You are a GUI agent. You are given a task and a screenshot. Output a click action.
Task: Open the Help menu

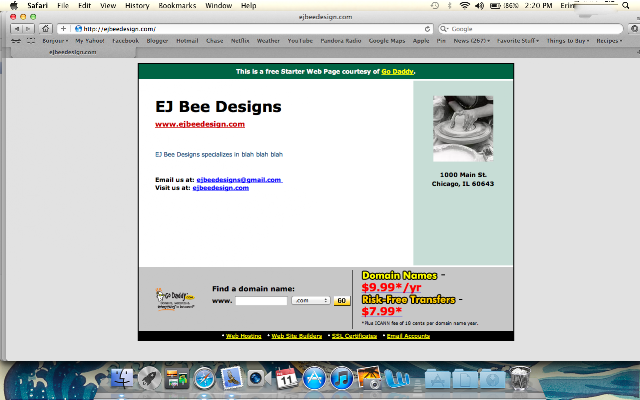tap(249, 5)
